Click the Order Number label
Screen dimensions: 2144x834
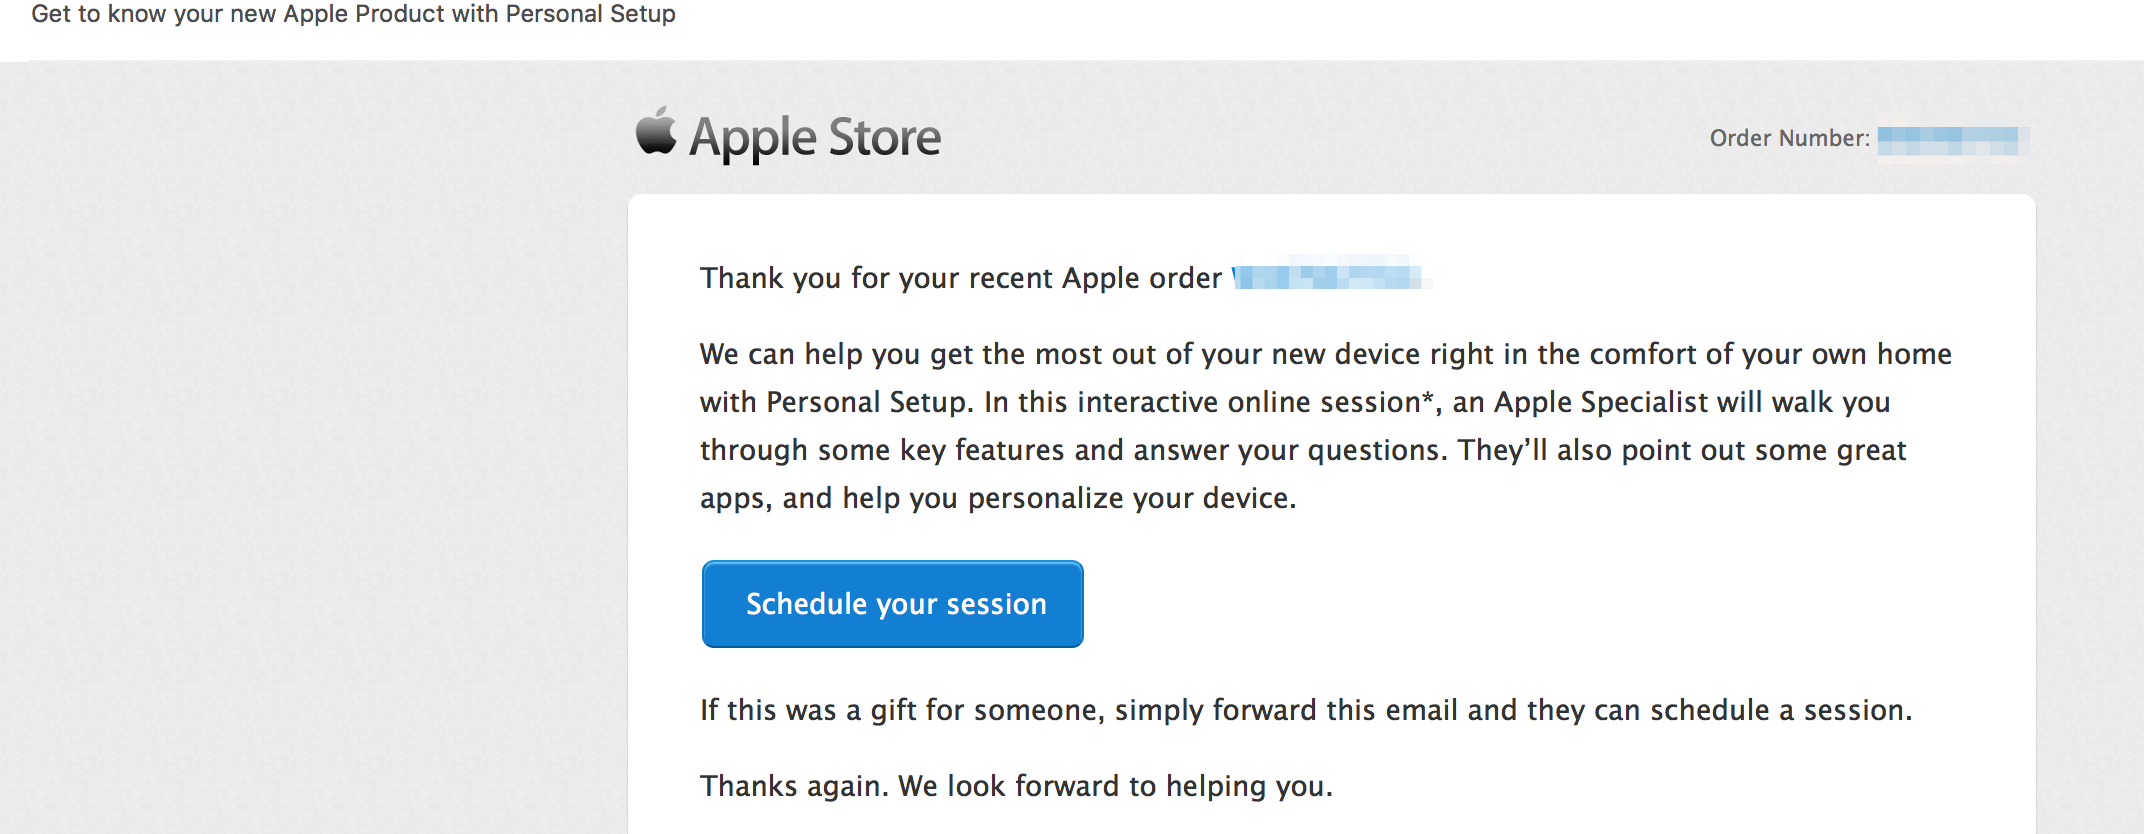coord(1789,138)
